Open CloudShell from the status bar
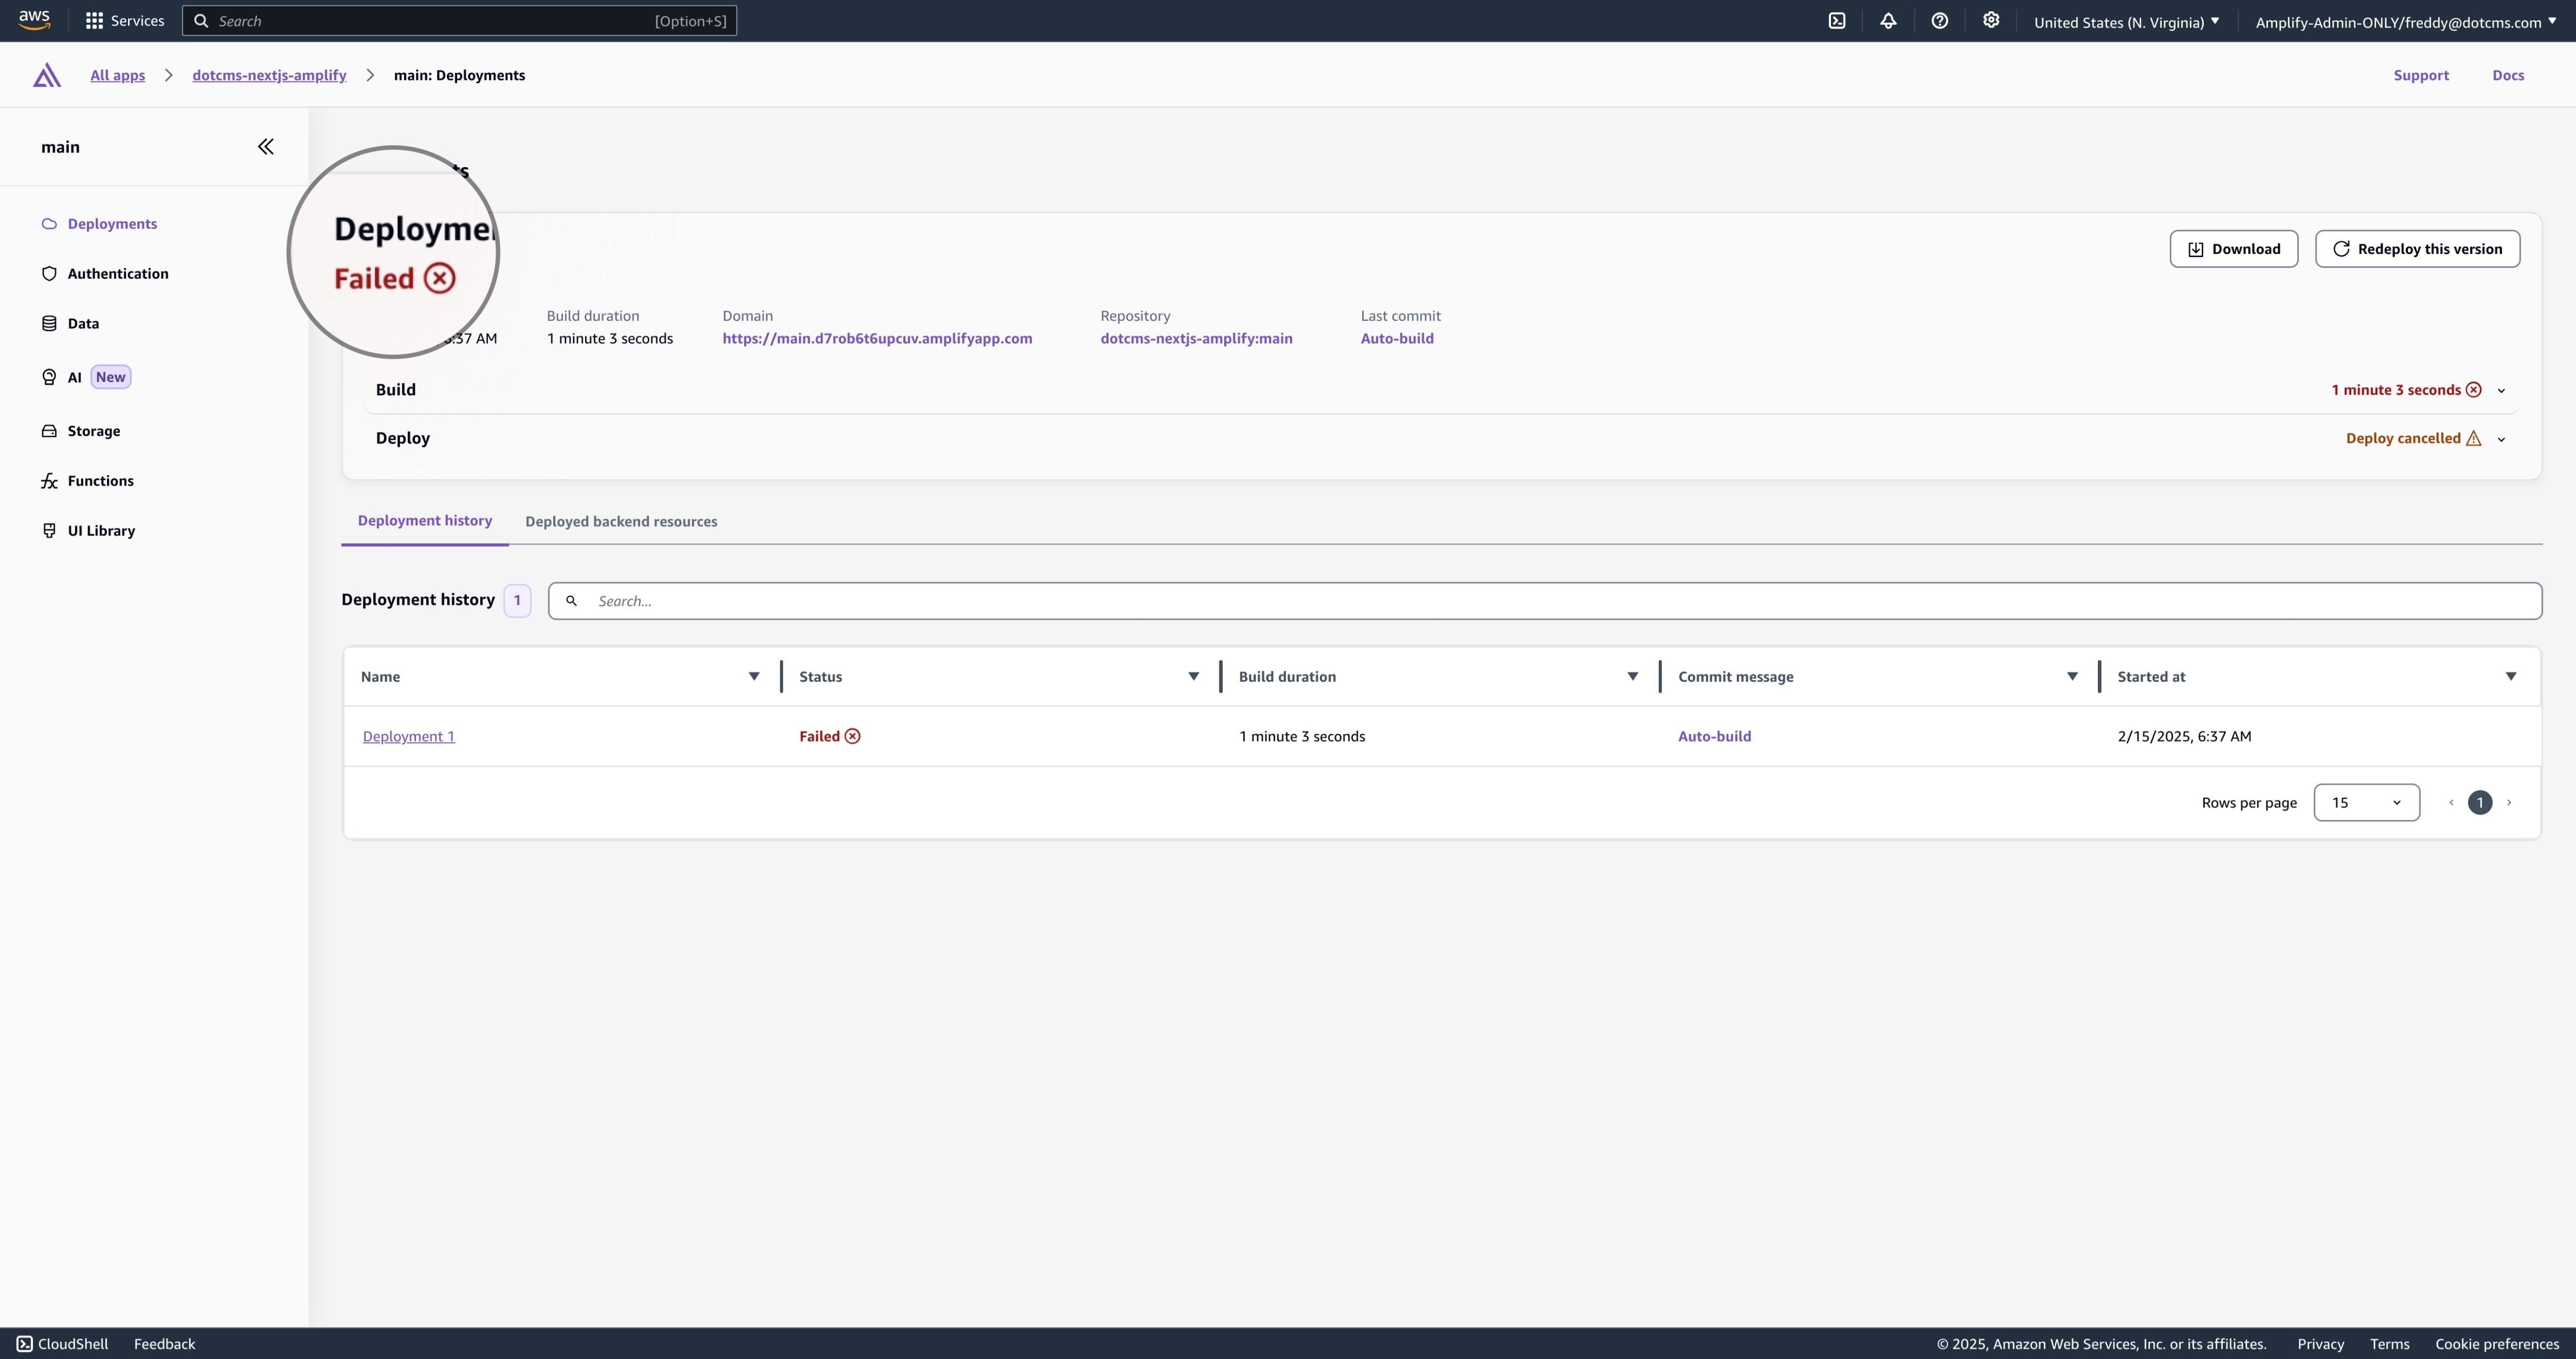Viewport: 2576px width, 1359px height. [62, 1343]
